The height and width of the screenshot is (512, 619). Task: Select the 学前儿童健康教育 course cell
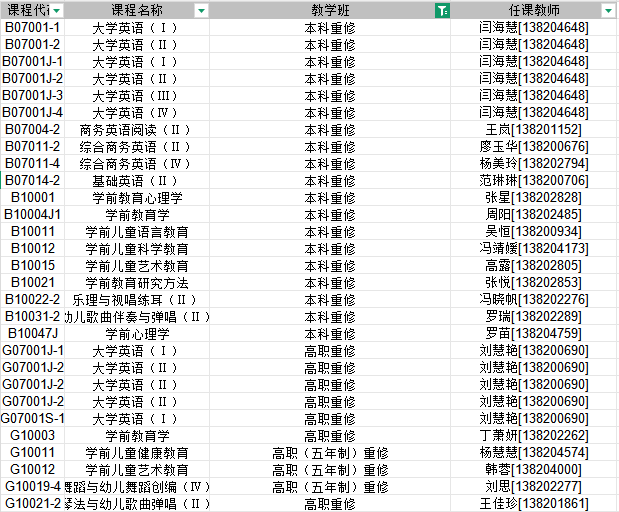coord(136,453)
